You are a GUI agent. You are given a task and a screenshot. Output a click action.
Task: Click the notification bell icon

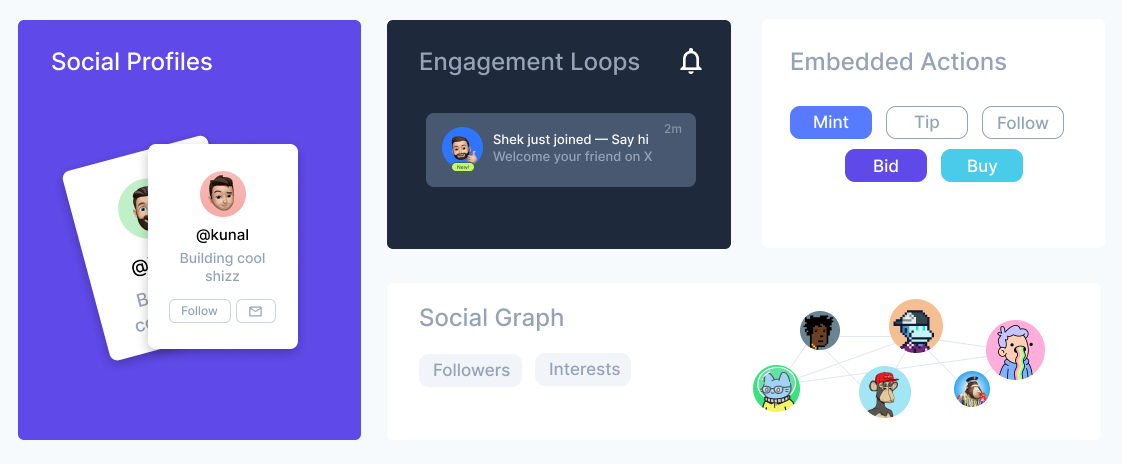coord(691,62)
